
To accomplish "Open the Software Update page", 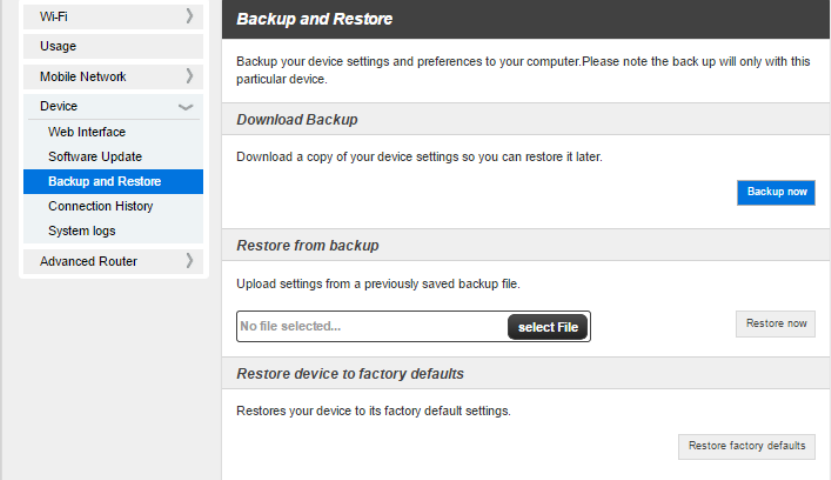I will pyautogui.click(x=95, y=157).
